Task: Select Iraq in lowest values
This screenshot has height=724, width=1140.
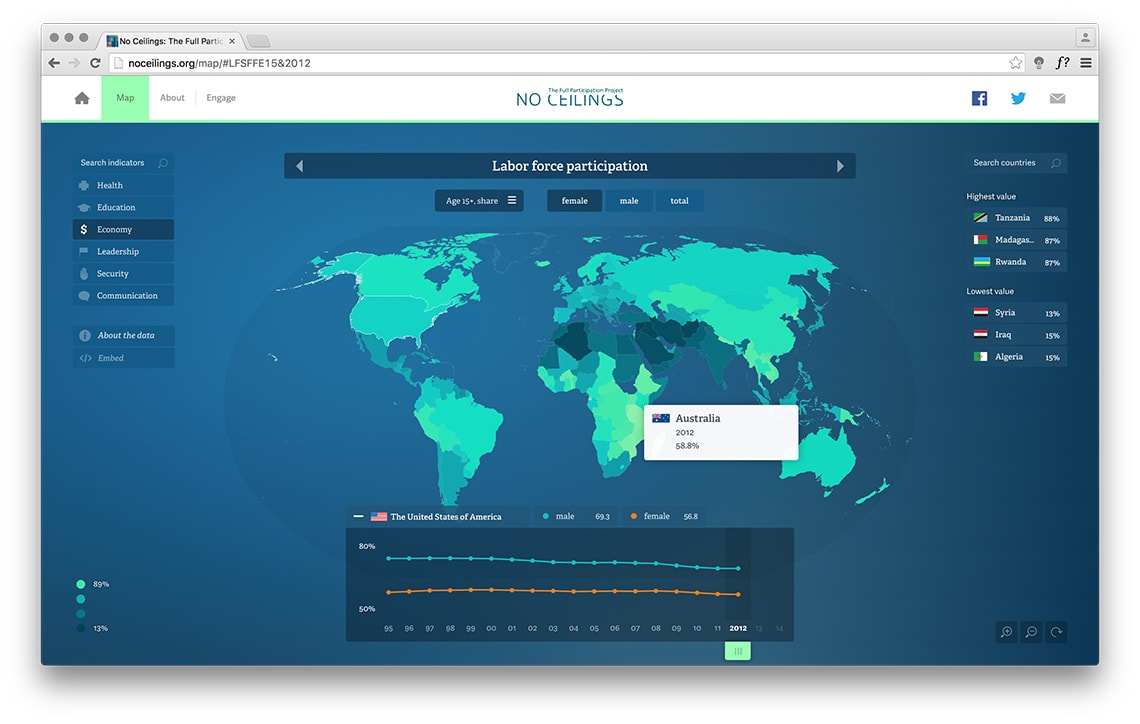Action: point(1016,334)
